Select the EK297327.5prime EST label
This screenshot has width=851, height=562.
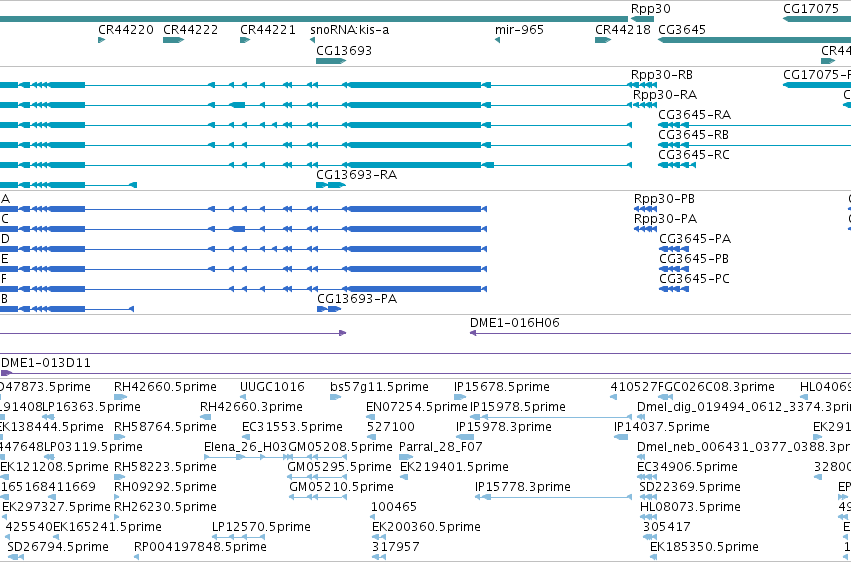point(56,508)
